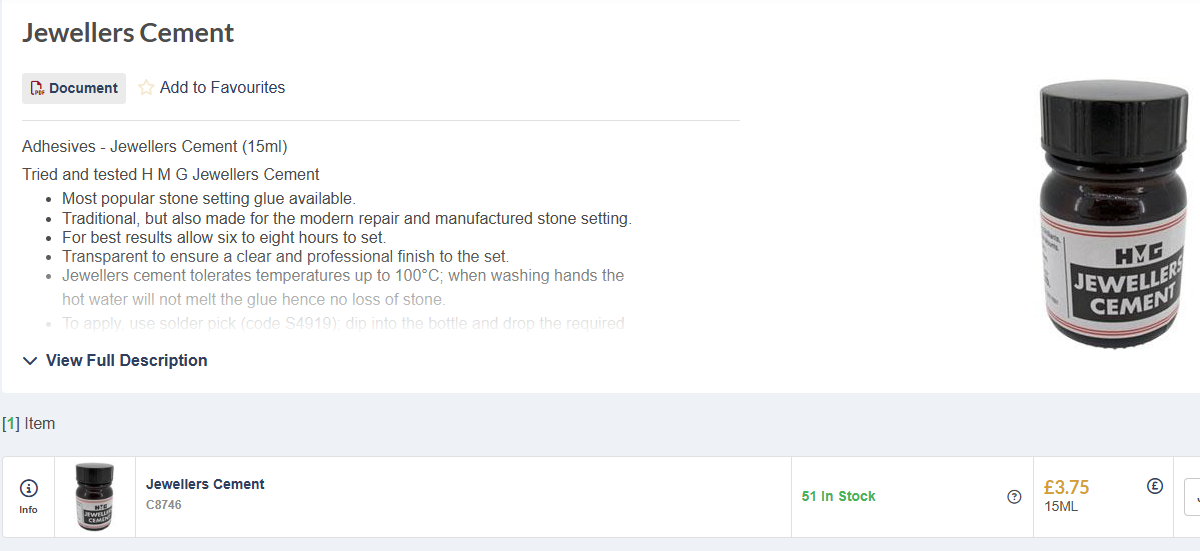This screenshot has width=1200, height=551.
Task: Click the 51 In Stock status text
Action: (838, 496)
